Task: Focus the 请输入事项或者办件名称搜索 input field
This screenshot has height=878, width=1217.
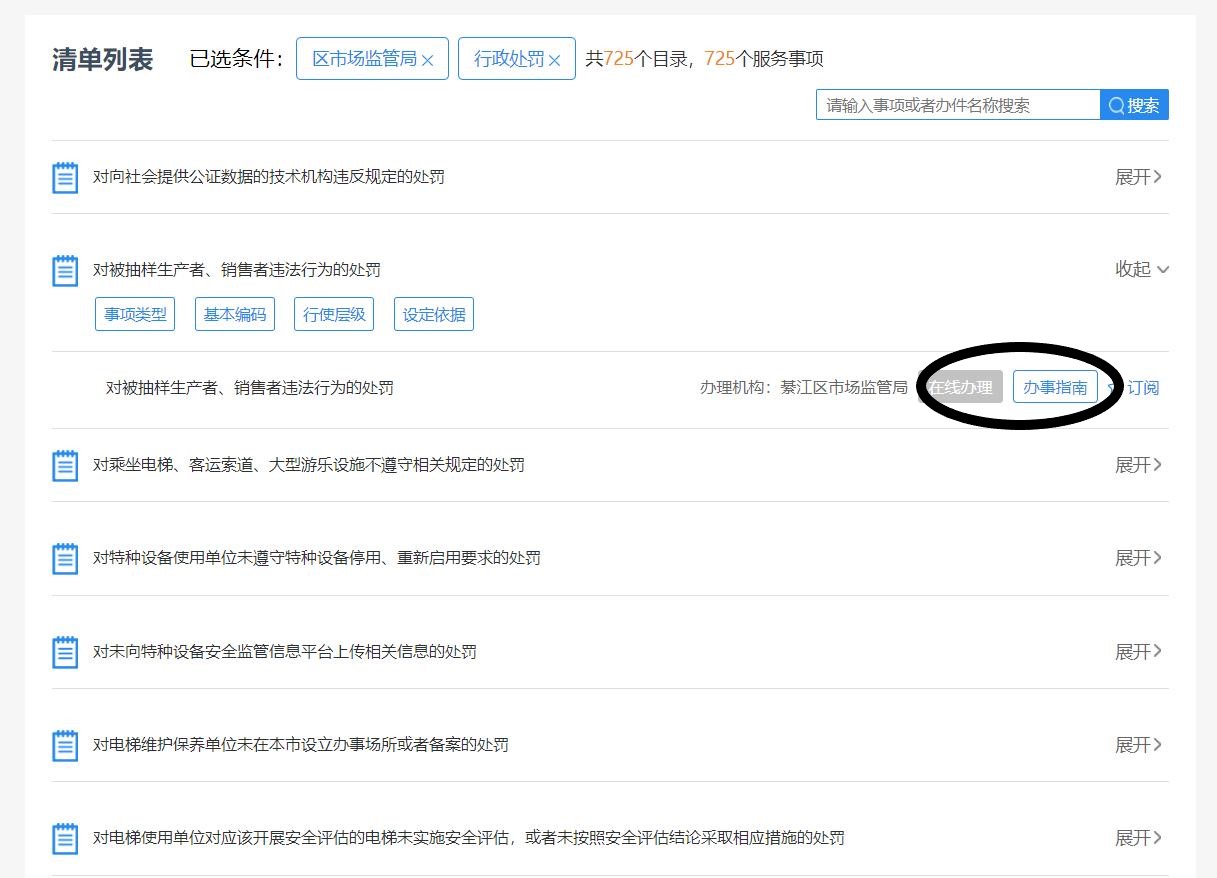Action: point(957,105)
